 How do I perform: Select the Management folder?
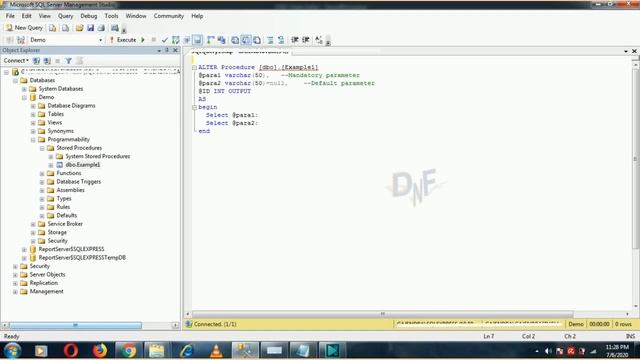[x=46, y=291]
